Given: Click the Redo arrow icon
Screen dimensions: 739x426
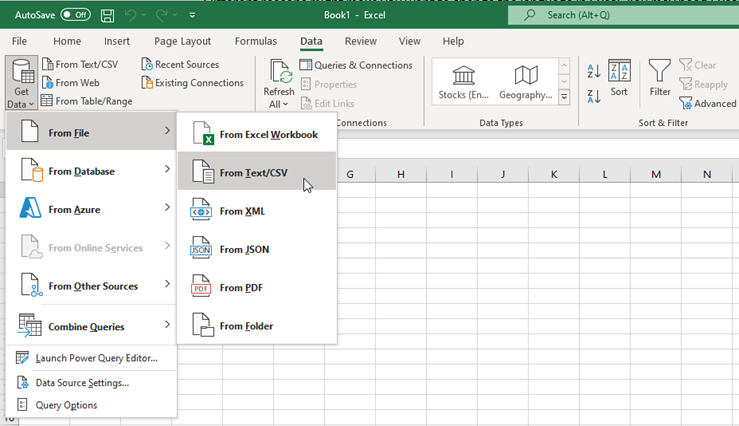Looking at the screenshot, I should [x=162, y=15].
